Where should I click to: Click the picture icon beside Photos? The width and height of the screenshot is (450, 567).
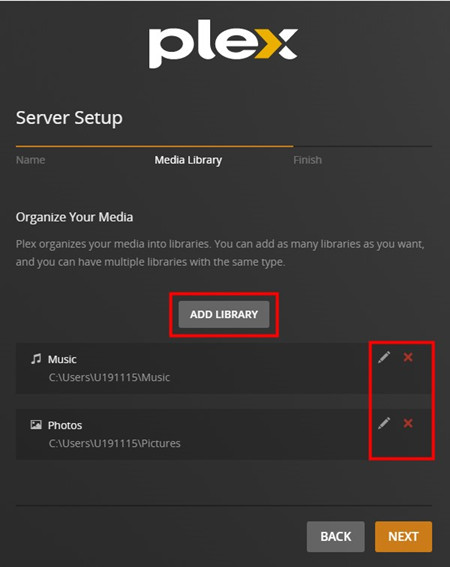(x=36, y=425)
